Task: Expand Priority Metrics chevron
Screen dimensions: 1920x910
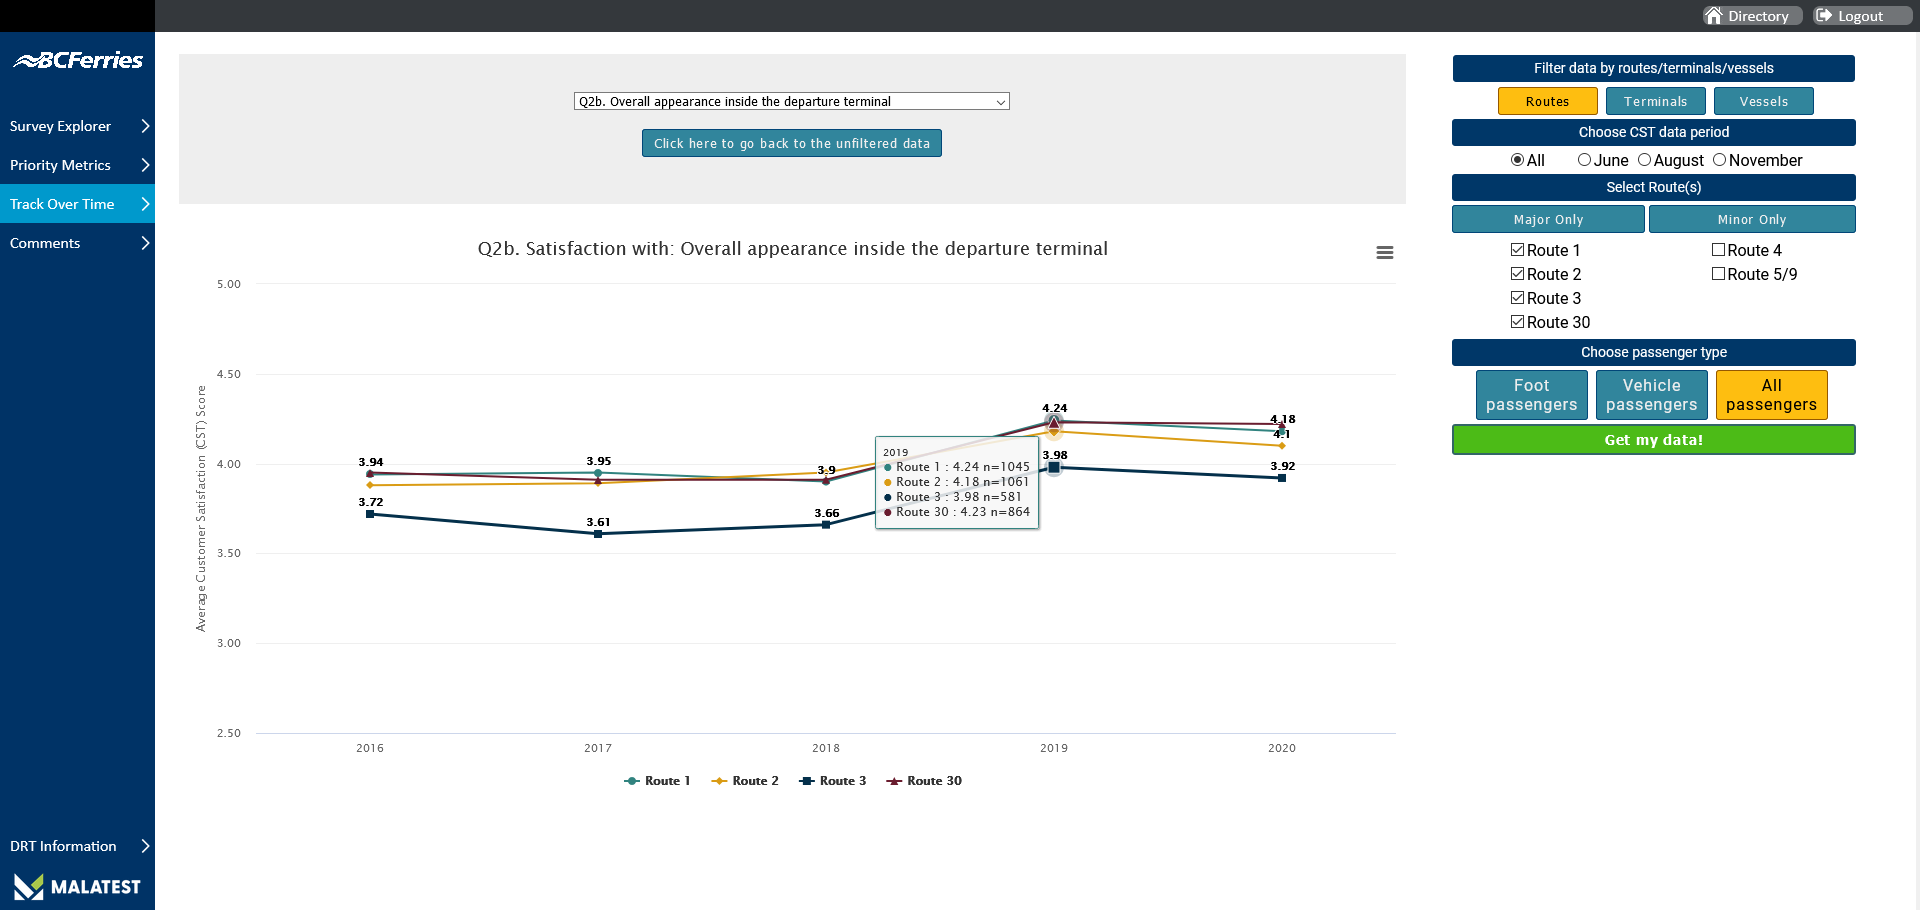Action: 145,165
